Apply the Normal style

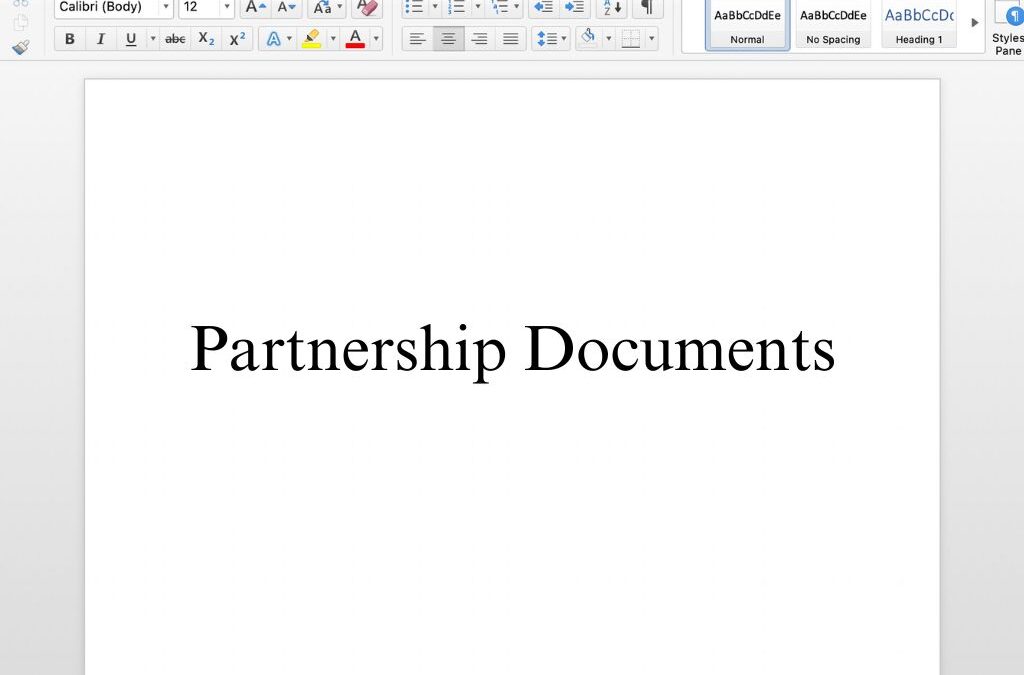747,24
